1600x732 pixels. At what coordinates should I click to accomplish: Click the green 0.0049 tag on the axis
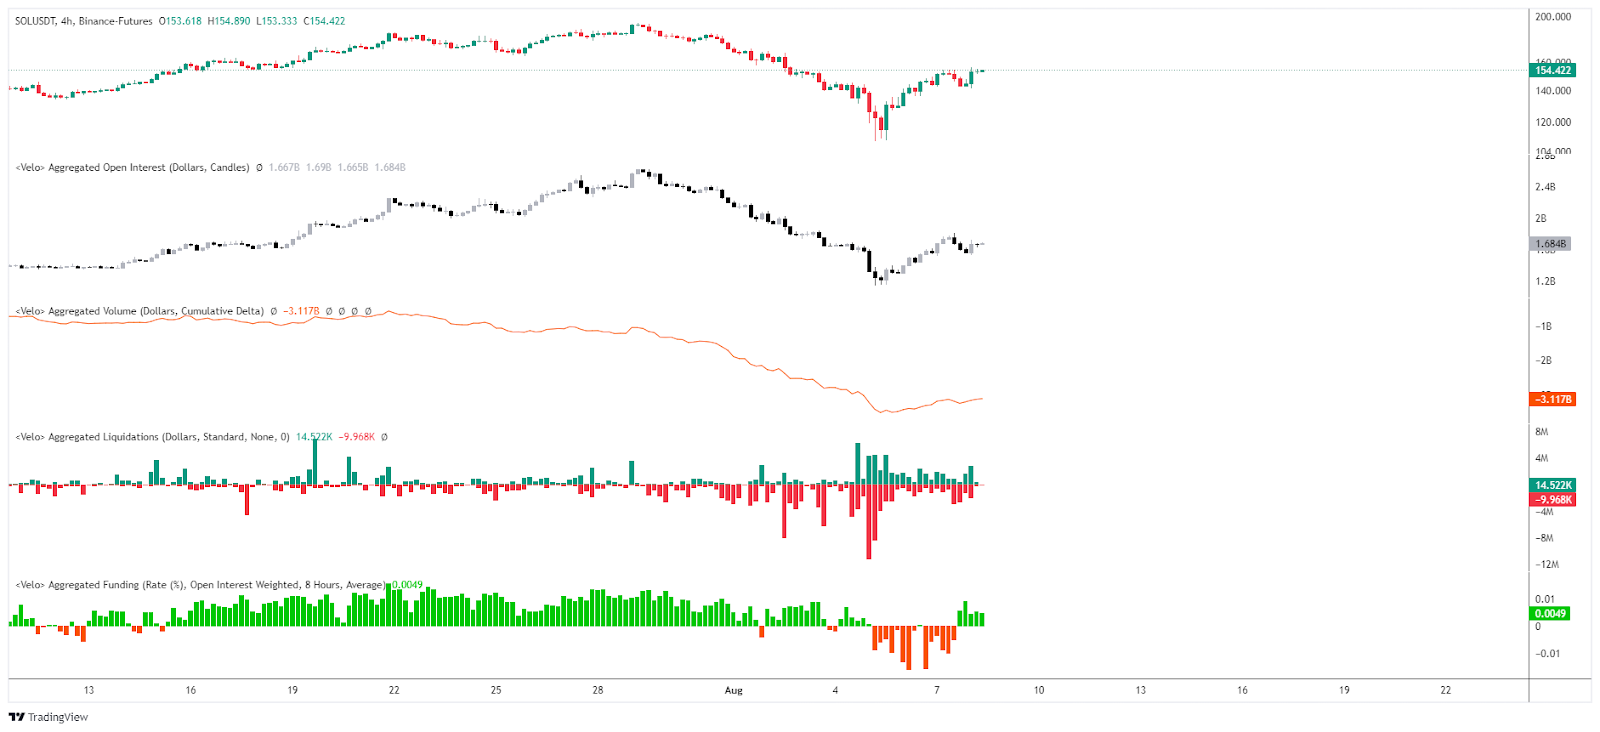click(x=1550, y=614)
